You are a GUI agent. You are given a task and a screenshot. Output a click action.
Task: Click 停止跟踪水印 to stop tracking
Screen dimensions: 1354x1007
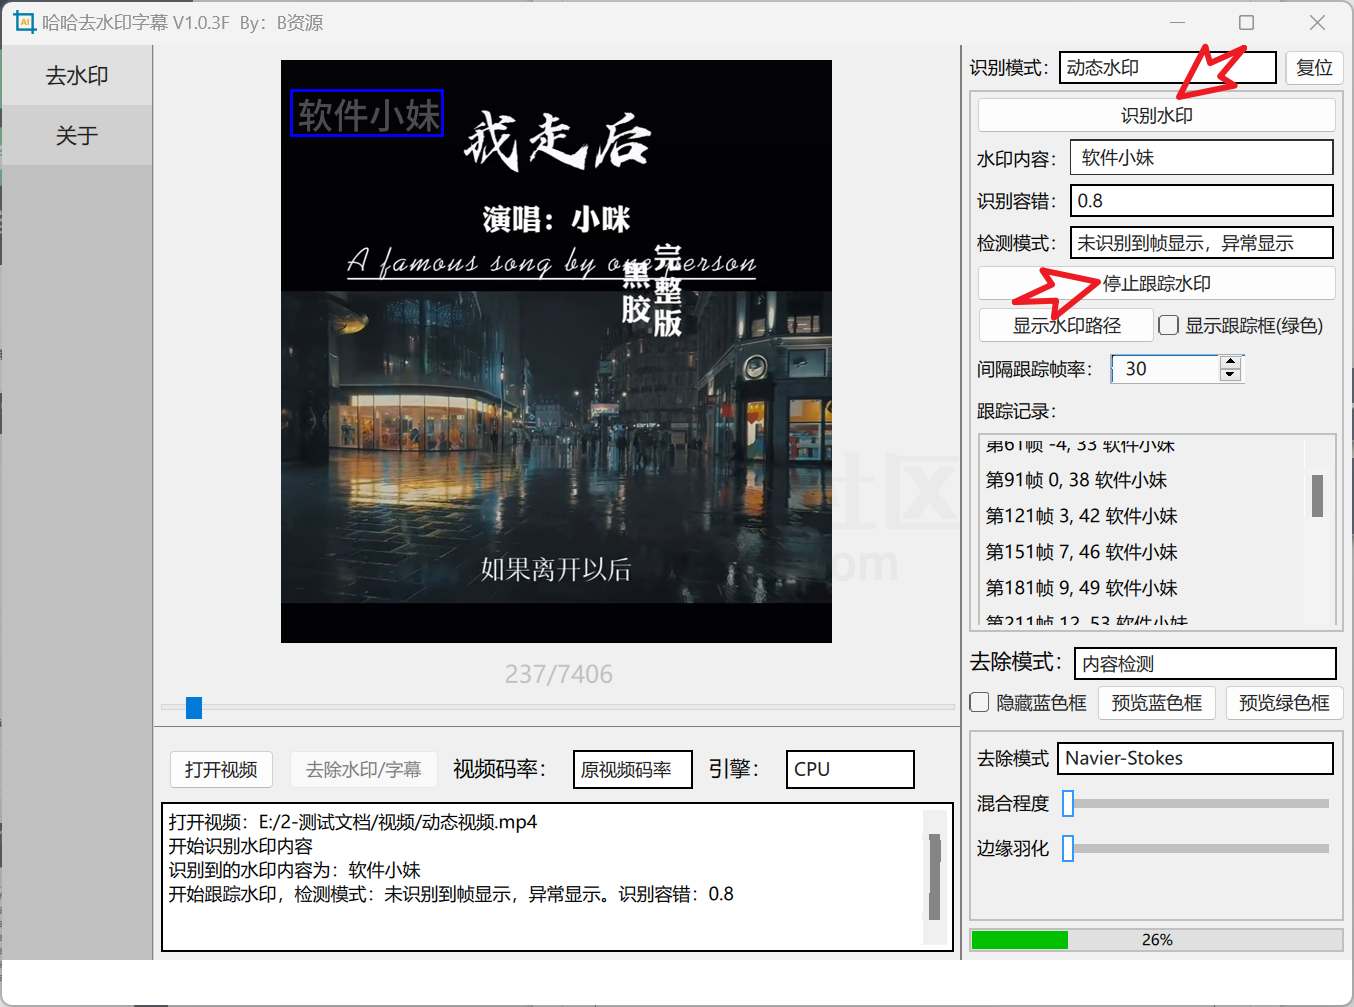1156,283
